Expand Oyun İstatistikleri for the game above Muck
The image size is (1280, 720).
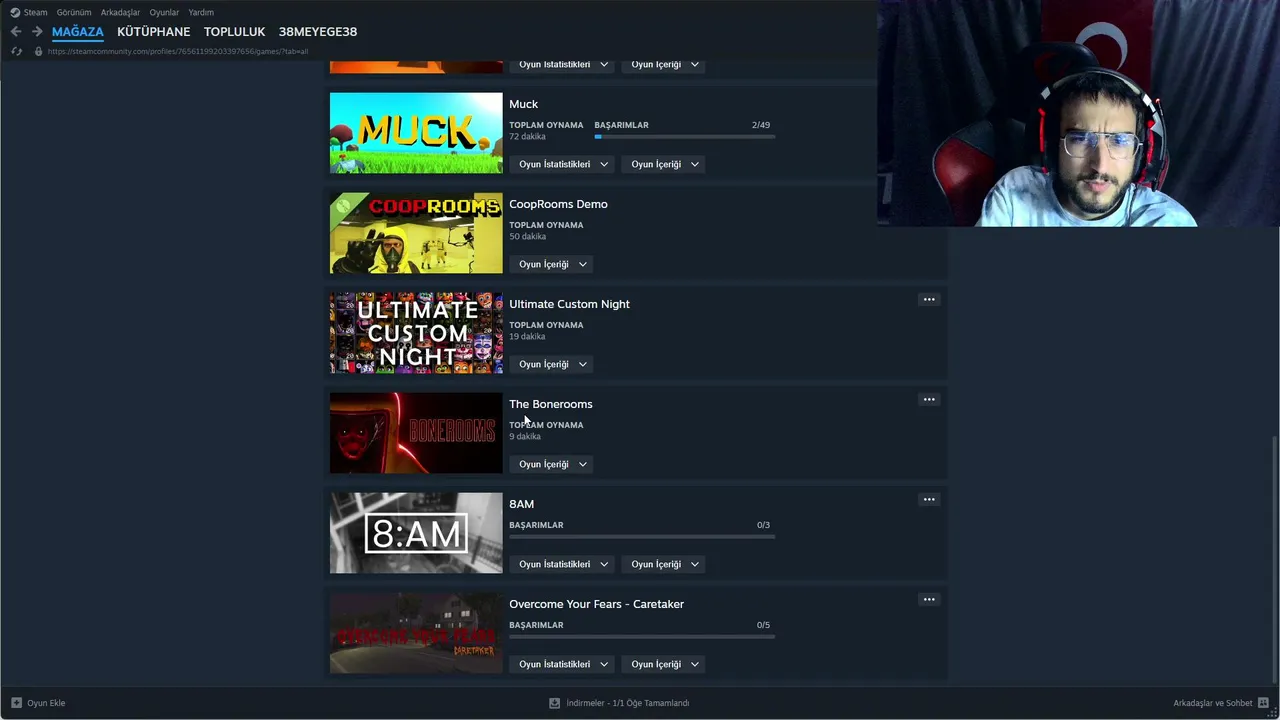click(x=563, y=64)
